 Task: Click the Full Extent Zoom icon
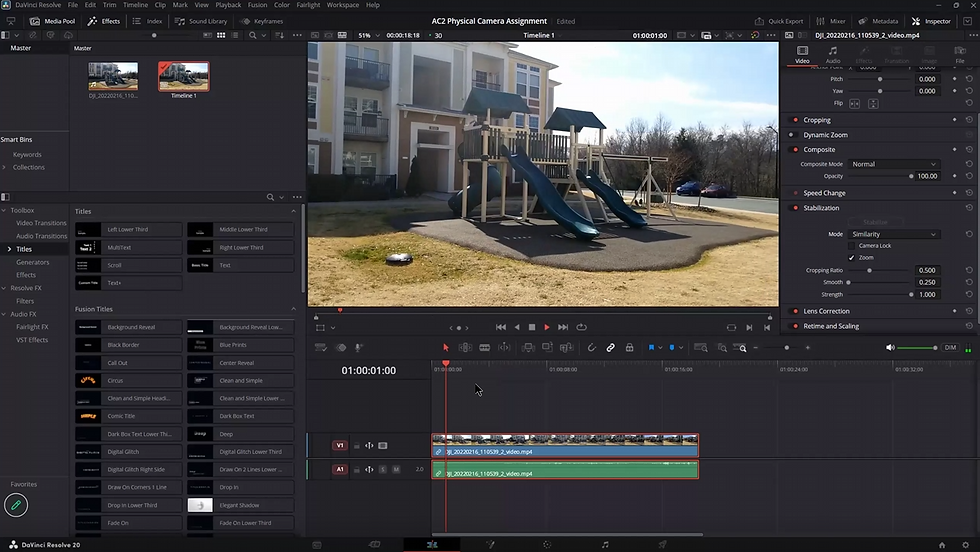pyautogui.click(x=701, y=348)
